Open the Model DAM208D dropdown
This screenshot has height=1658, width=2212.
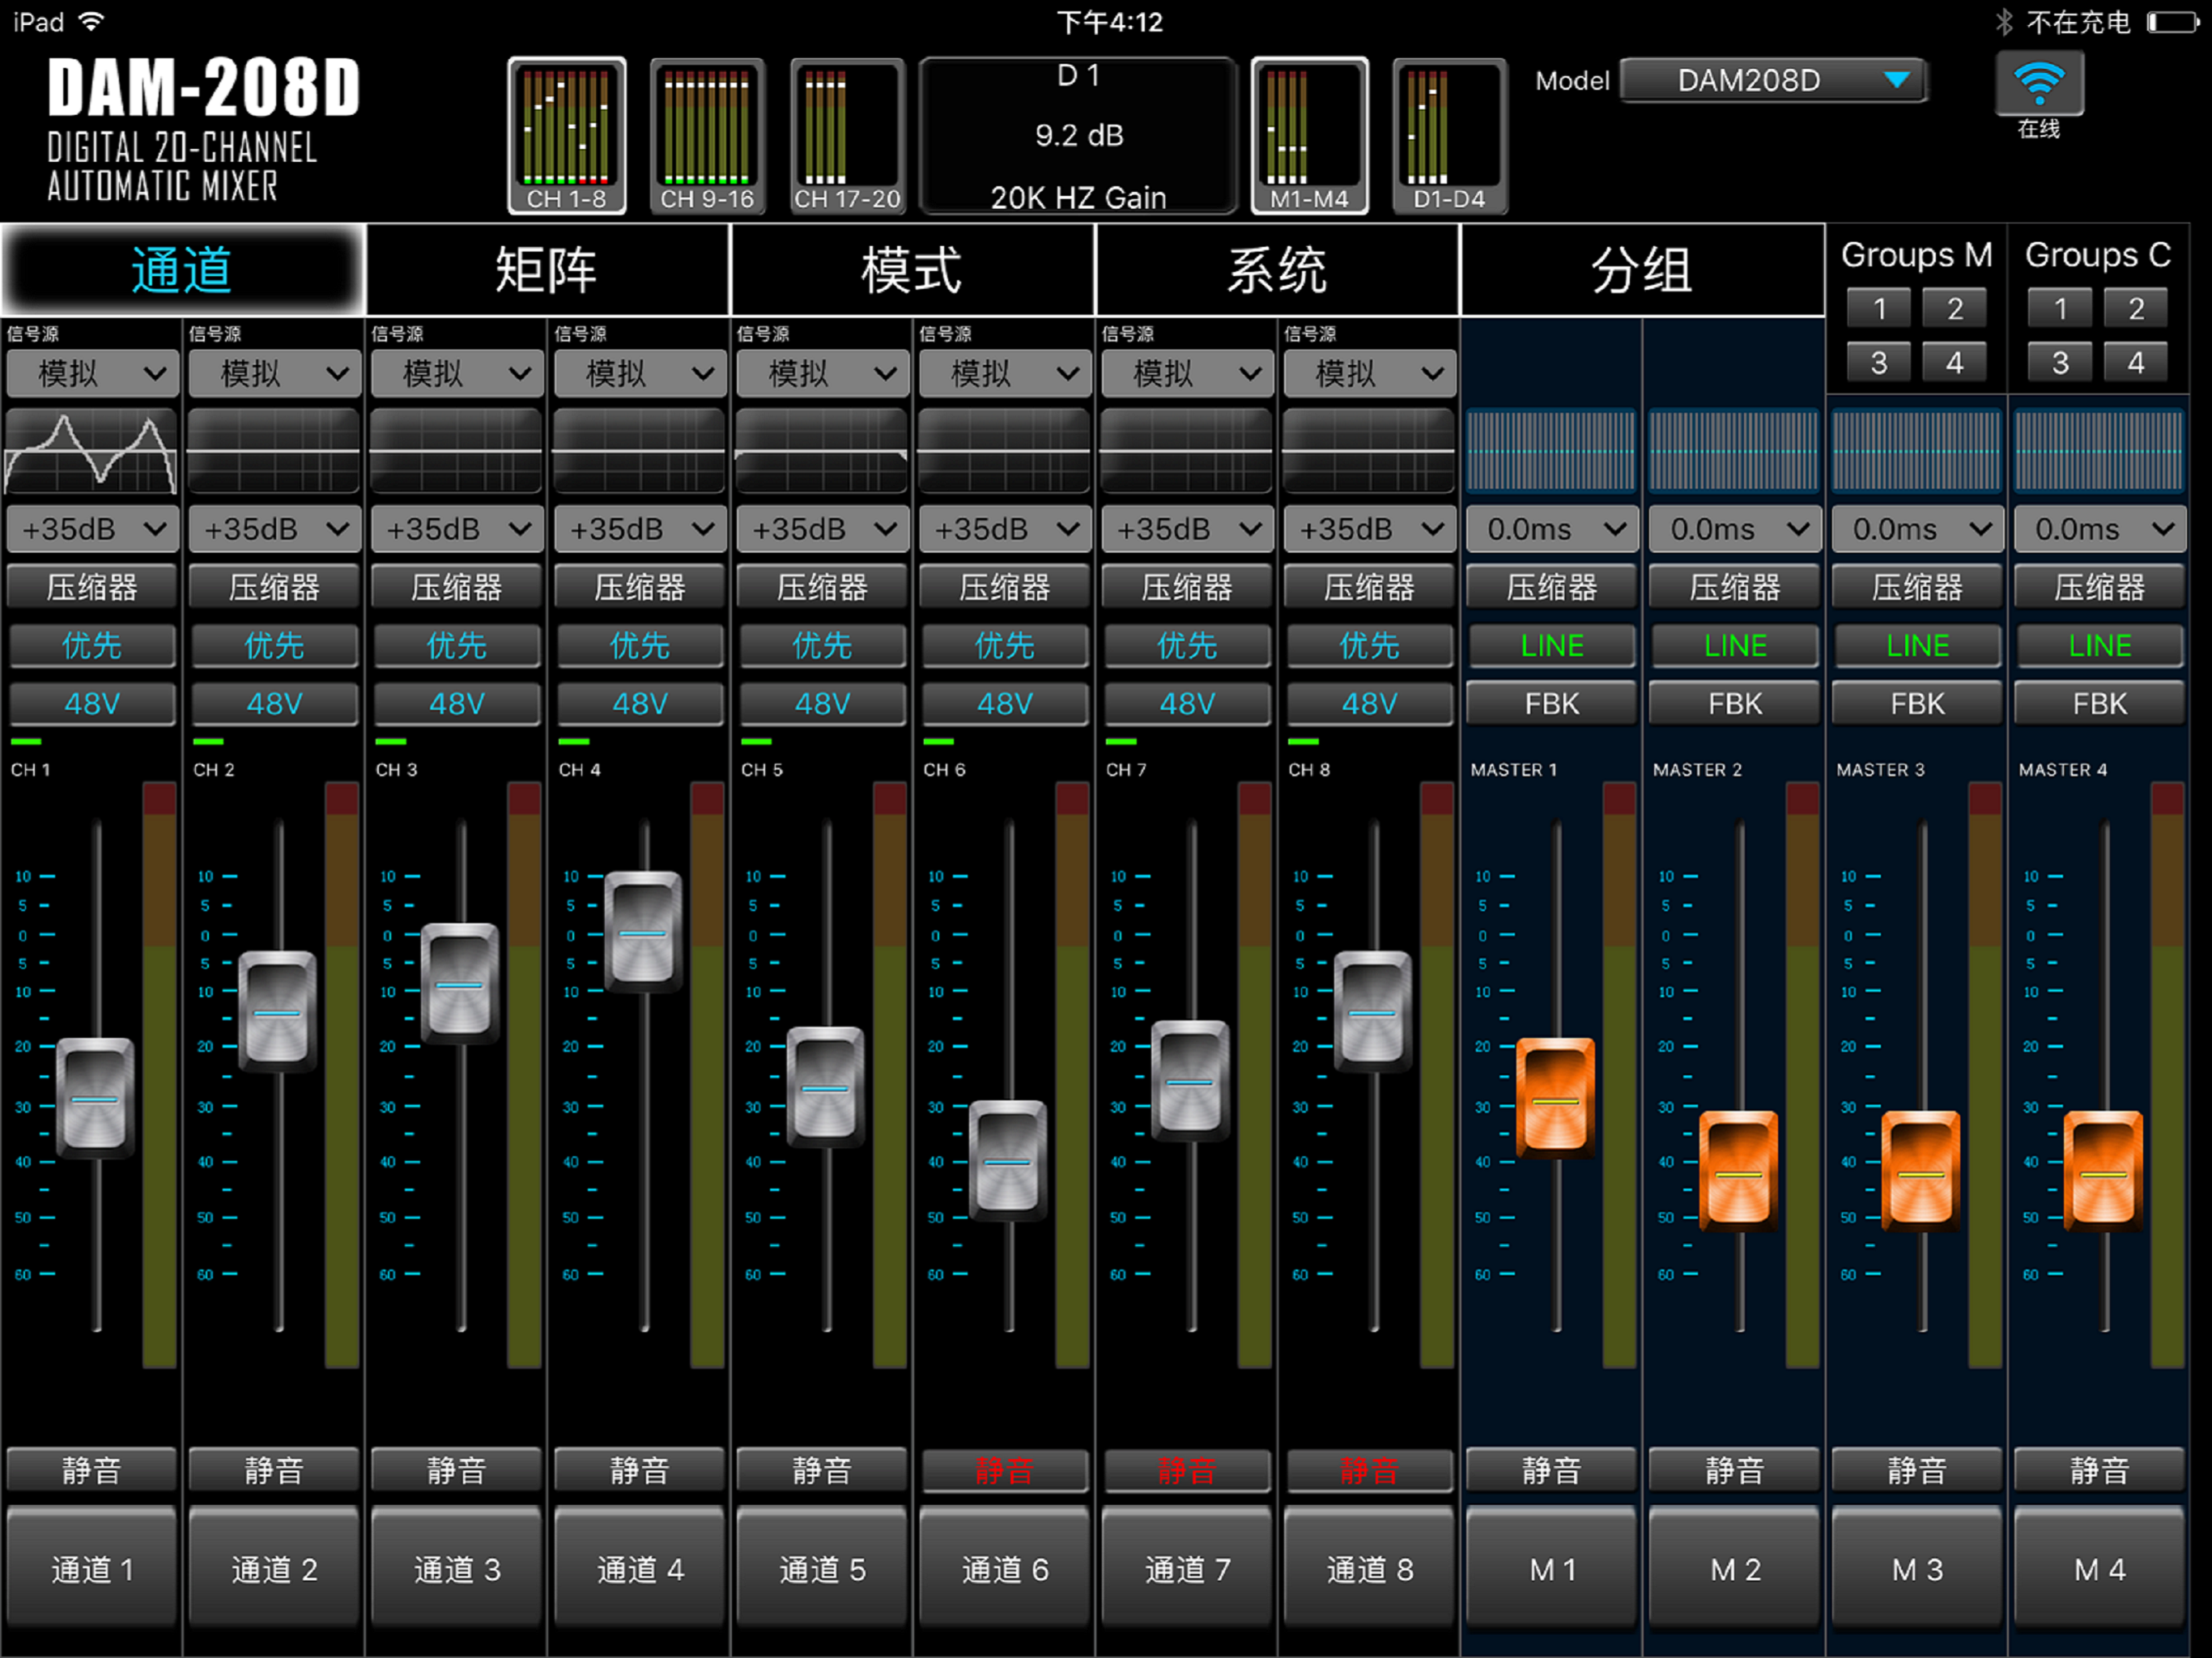1773,80
